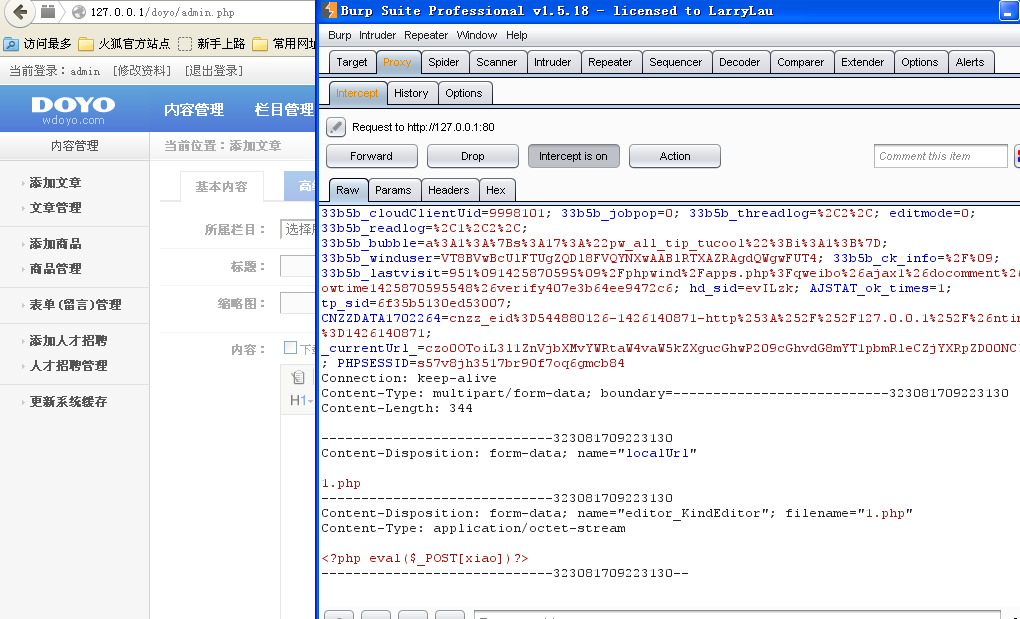Screen dimensions: 1020x619
Task: Open the Proxy Options sub-tab
Action: click(x=464, y=93)
